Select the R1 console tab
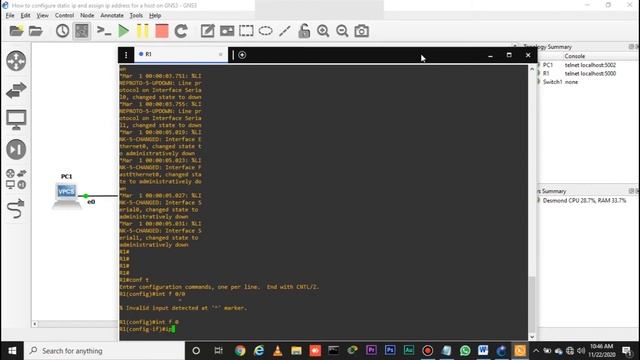This screenshot has height=360, width=640. point(181,54)
